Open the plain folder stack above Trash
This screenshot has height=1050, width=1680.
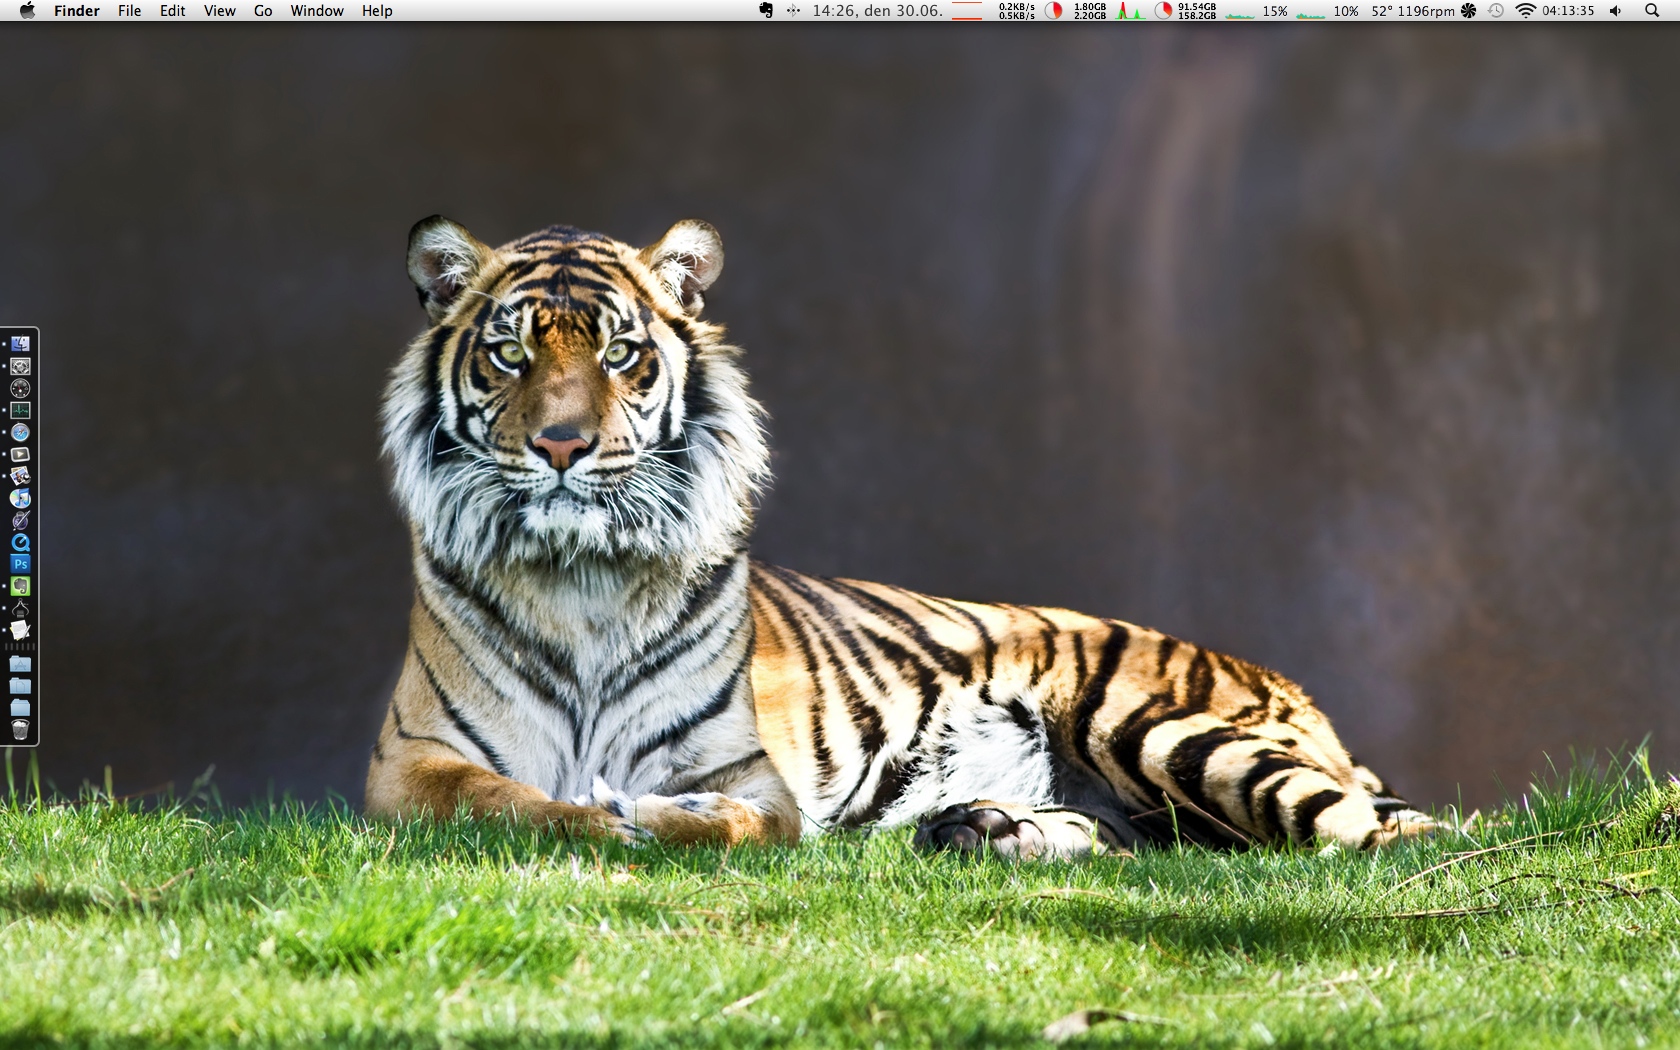[x=20, y=708]
